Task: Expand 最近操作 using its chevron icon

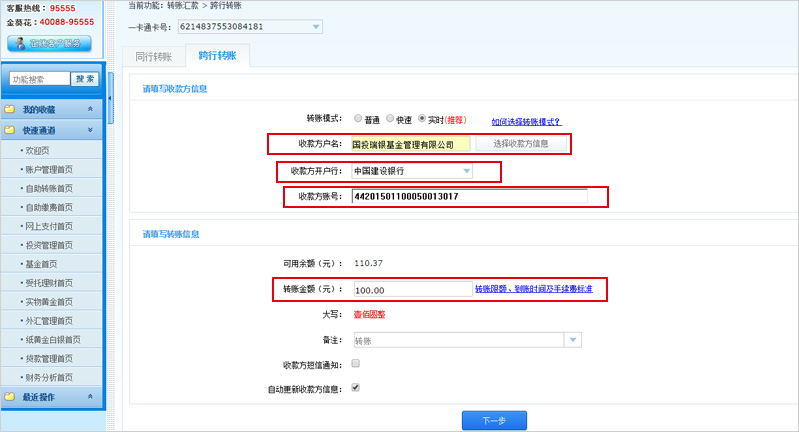Action: point(90,397)
